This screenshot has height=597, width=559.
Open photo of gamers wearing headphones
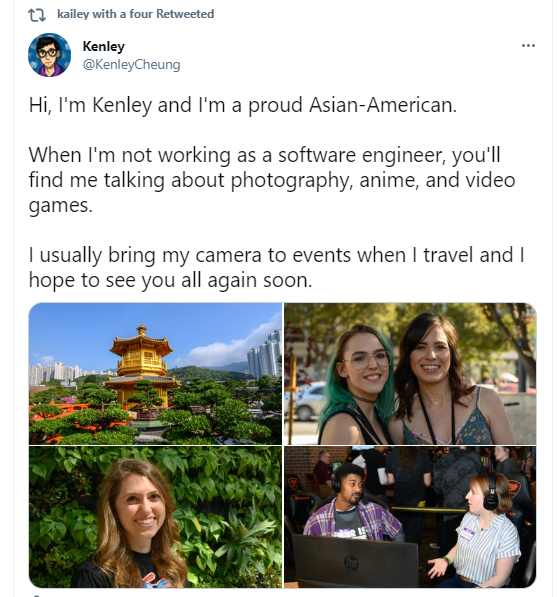pyautogui.click(x=410, y=517)
